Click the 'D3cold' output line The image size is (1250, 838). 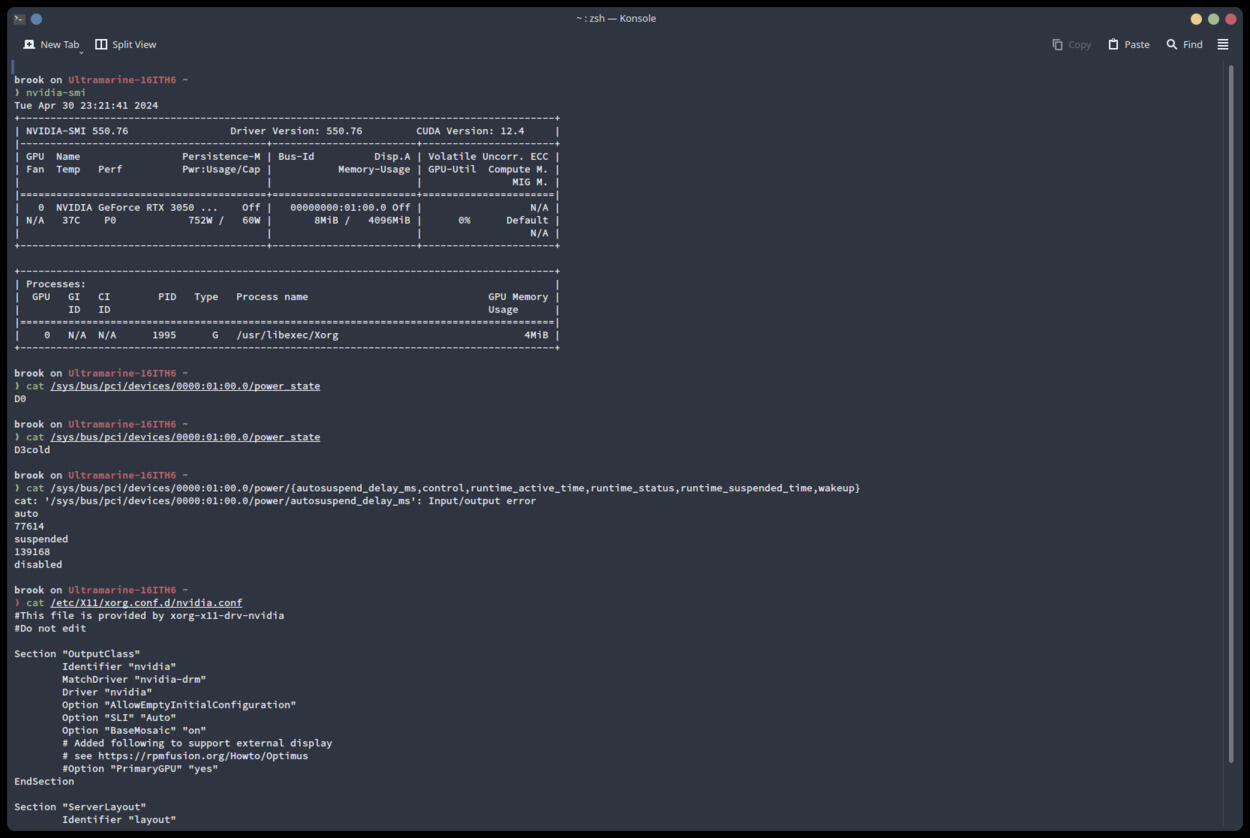click(32, 450)
